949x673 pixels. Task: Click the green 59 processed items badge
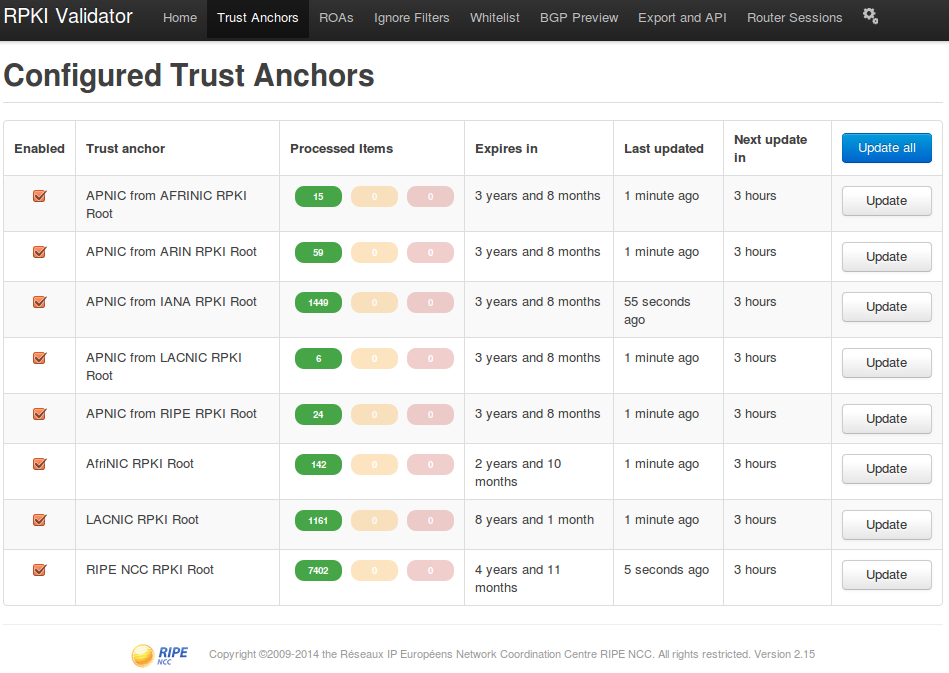point(318,252)
